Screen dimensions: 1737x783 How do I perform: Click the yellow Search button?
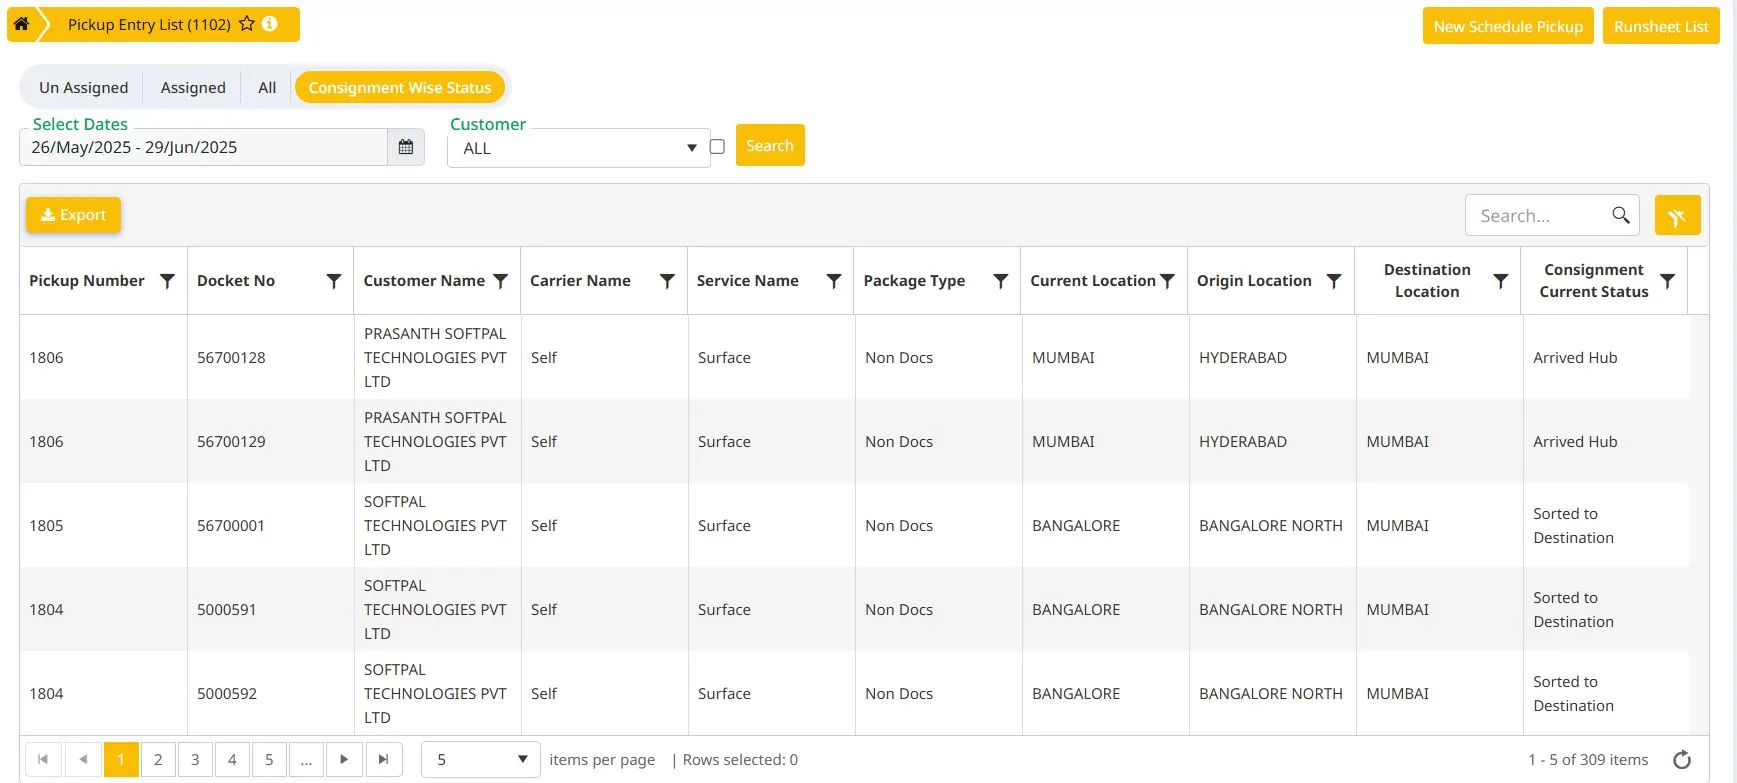click(770, 145)
